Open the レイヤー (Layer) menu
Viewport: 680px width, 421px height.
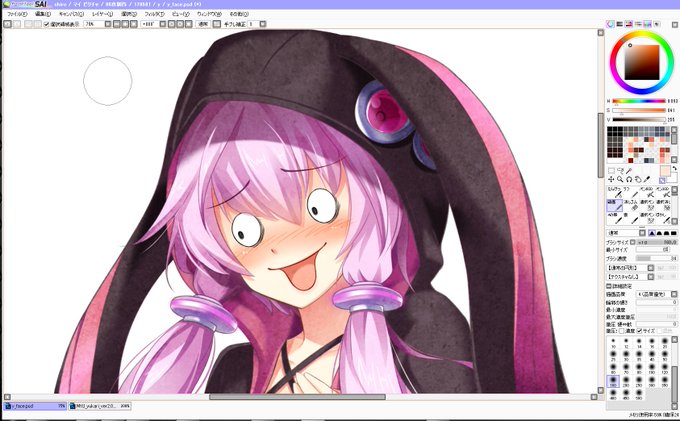(102, 14)
